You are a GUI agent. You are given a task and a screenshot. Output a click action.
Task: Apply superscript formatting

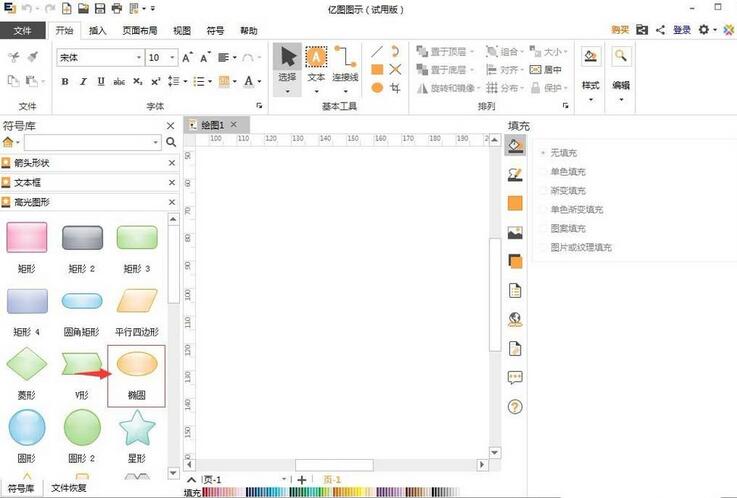point(156,81)
